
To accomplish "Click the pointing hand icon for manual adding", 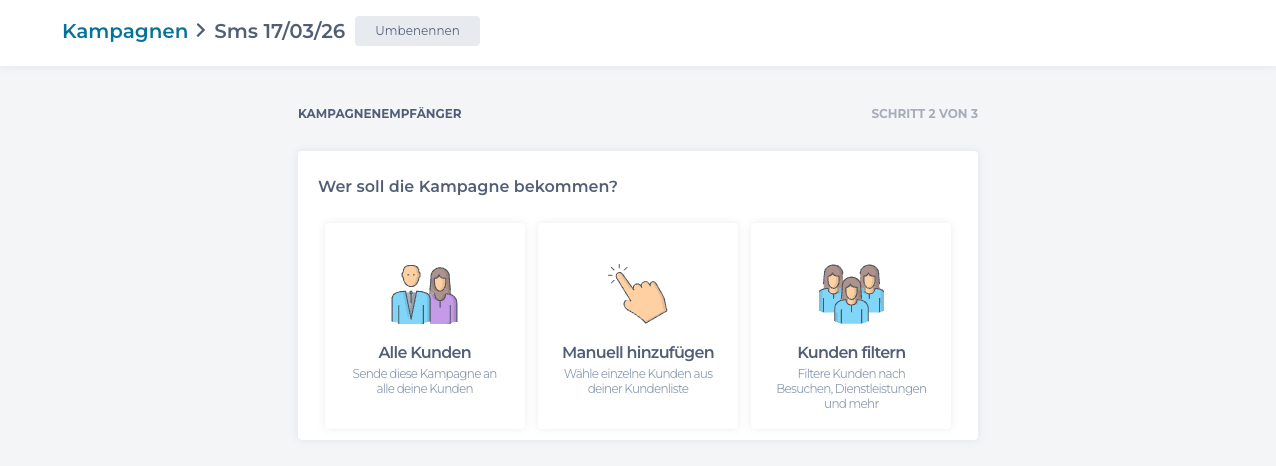I will [638, 294].
